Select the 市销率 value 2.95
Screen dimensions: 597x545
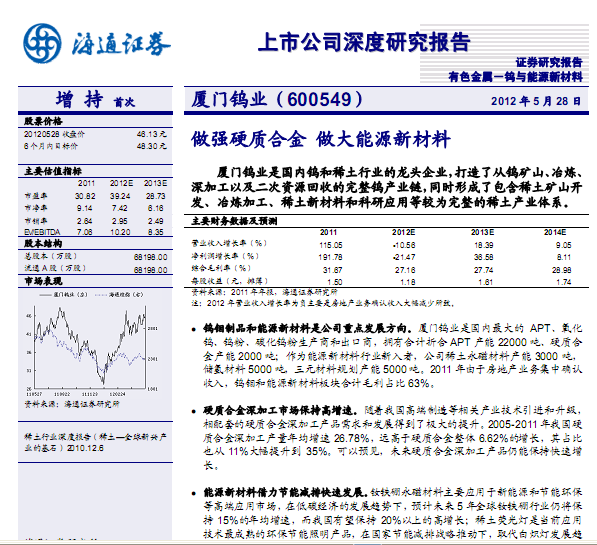pos(120,221)
